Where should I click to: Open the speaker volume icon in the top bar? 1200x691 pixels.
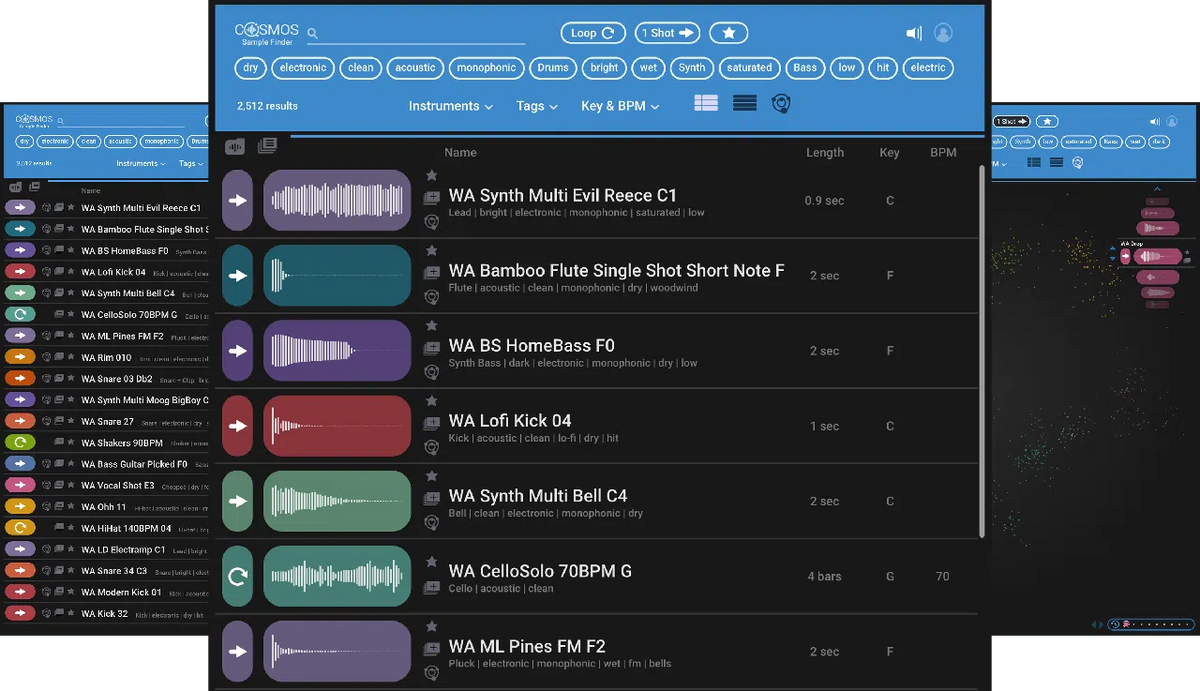pyautogui.click(x=913, y=32)
